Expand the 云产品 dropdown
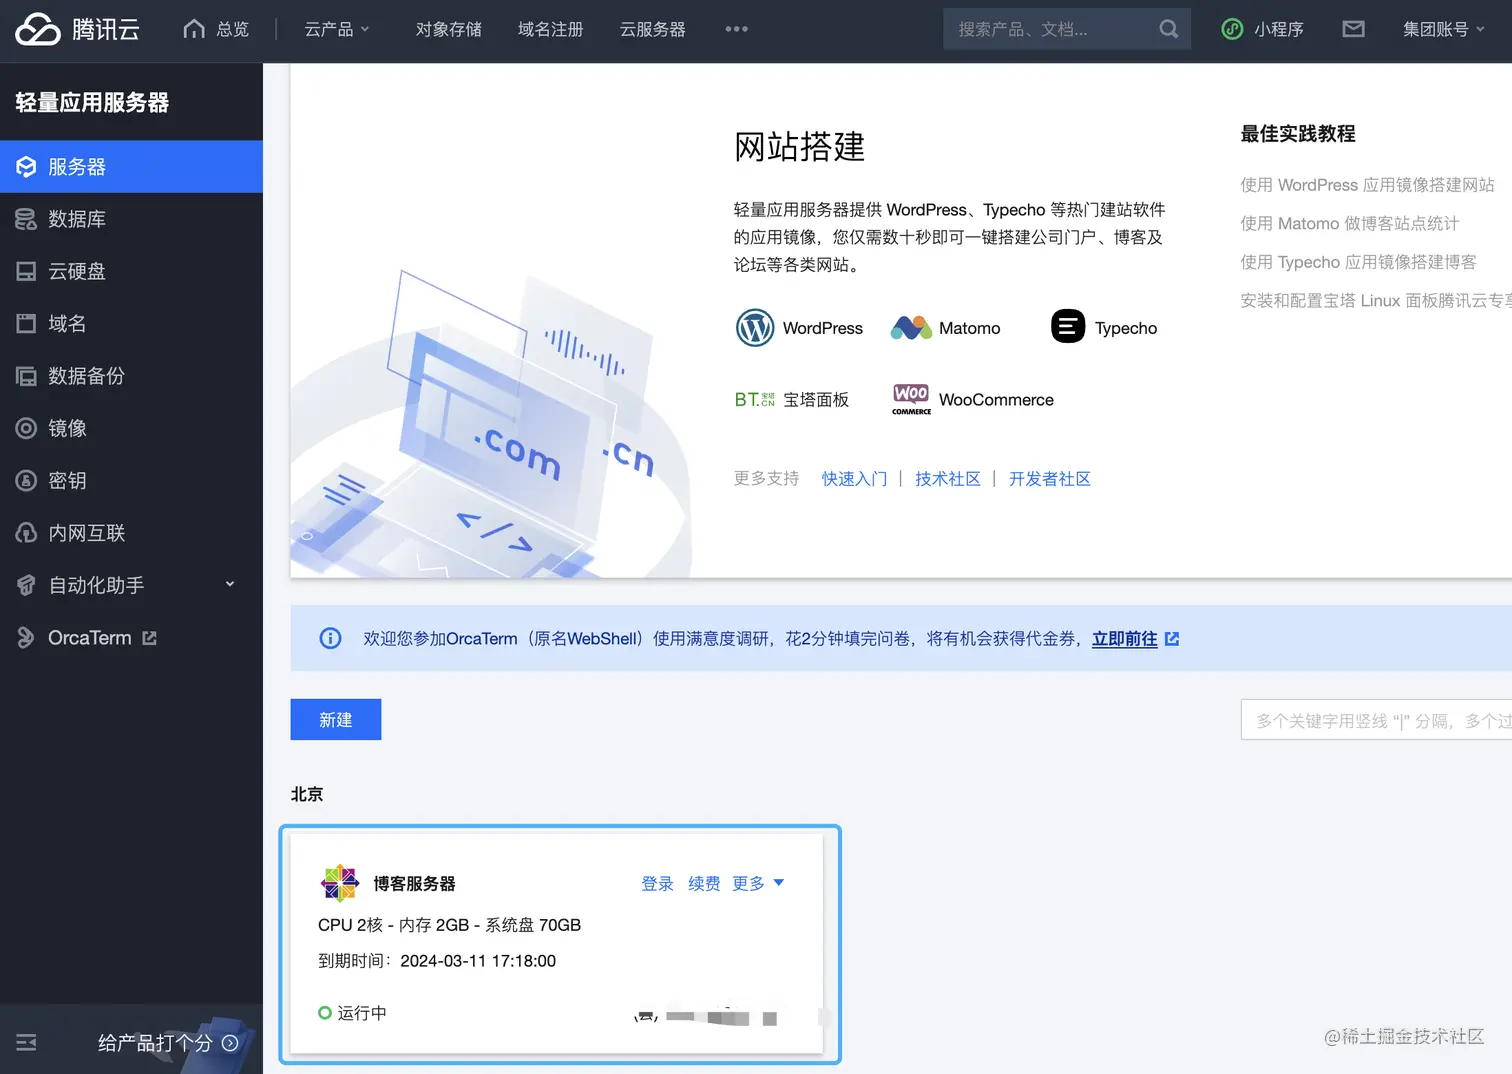The image size is (1512, 1074). (x=337, y=29)
